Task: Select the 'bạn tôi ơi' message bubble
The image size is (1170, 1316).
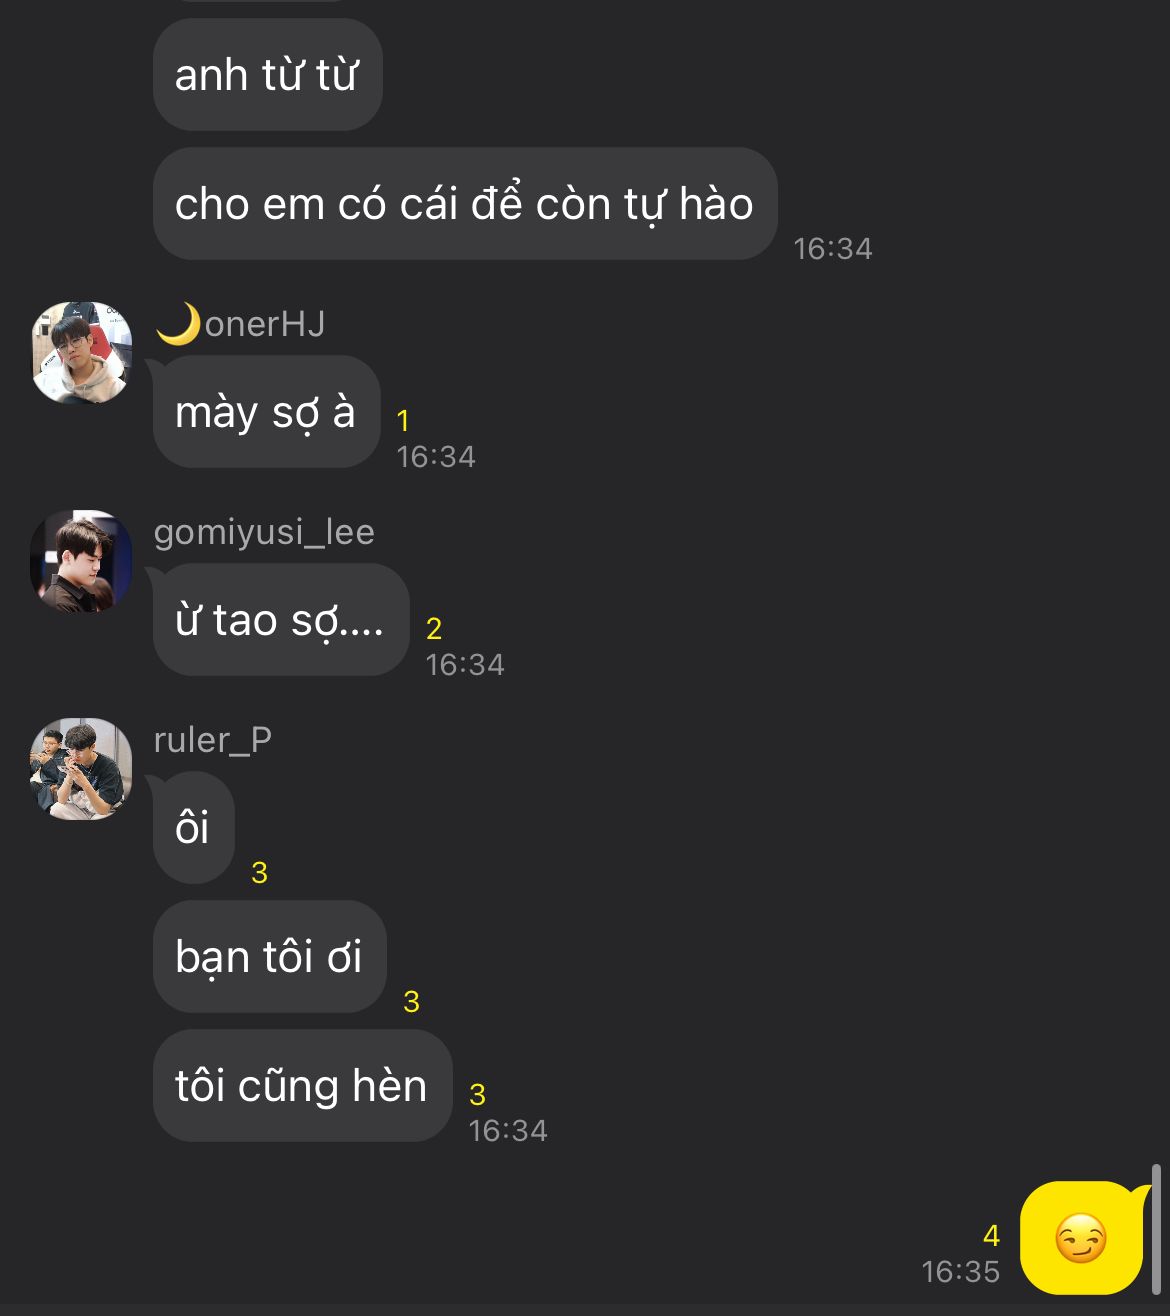Action: click(x=270, y=957)
